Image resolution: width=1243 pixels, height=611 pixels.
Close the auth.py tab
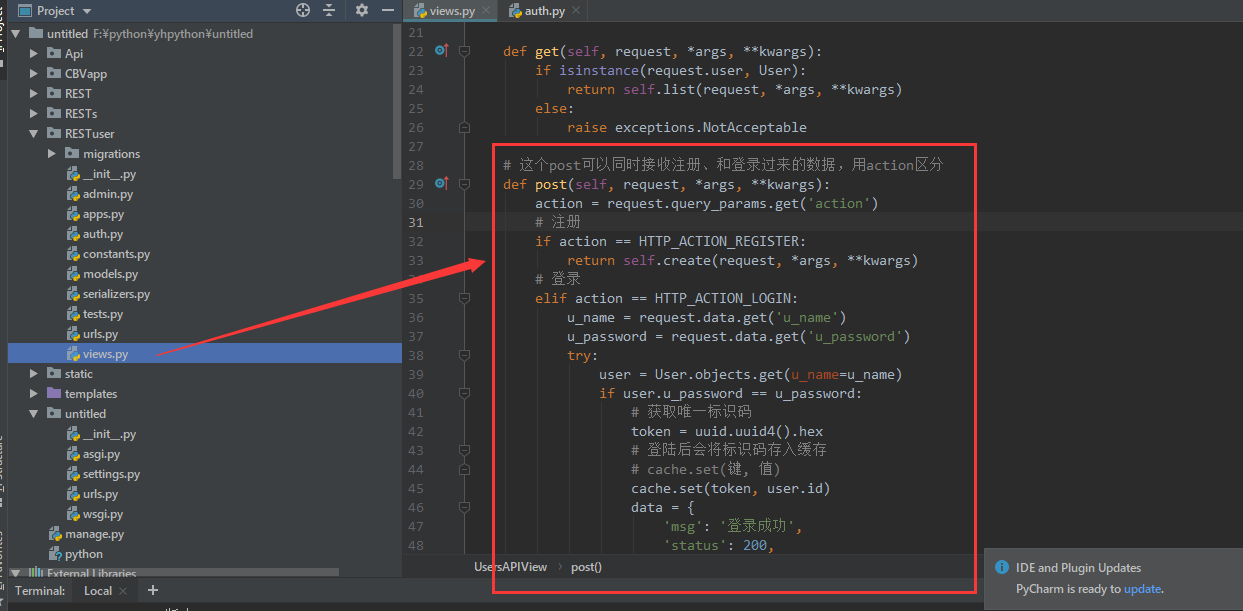coord(575,11)
